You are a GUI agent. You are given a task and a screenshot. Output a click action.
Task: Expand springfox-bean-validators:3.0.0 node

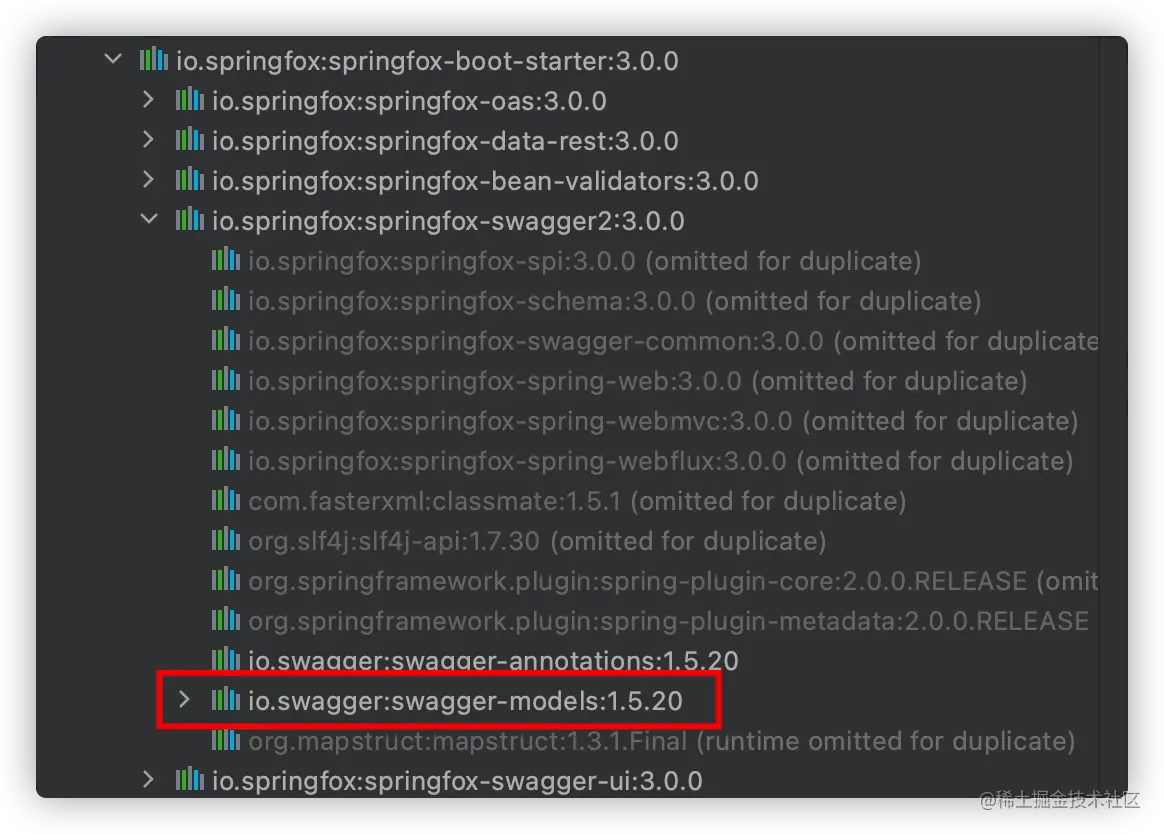point(148,180)
